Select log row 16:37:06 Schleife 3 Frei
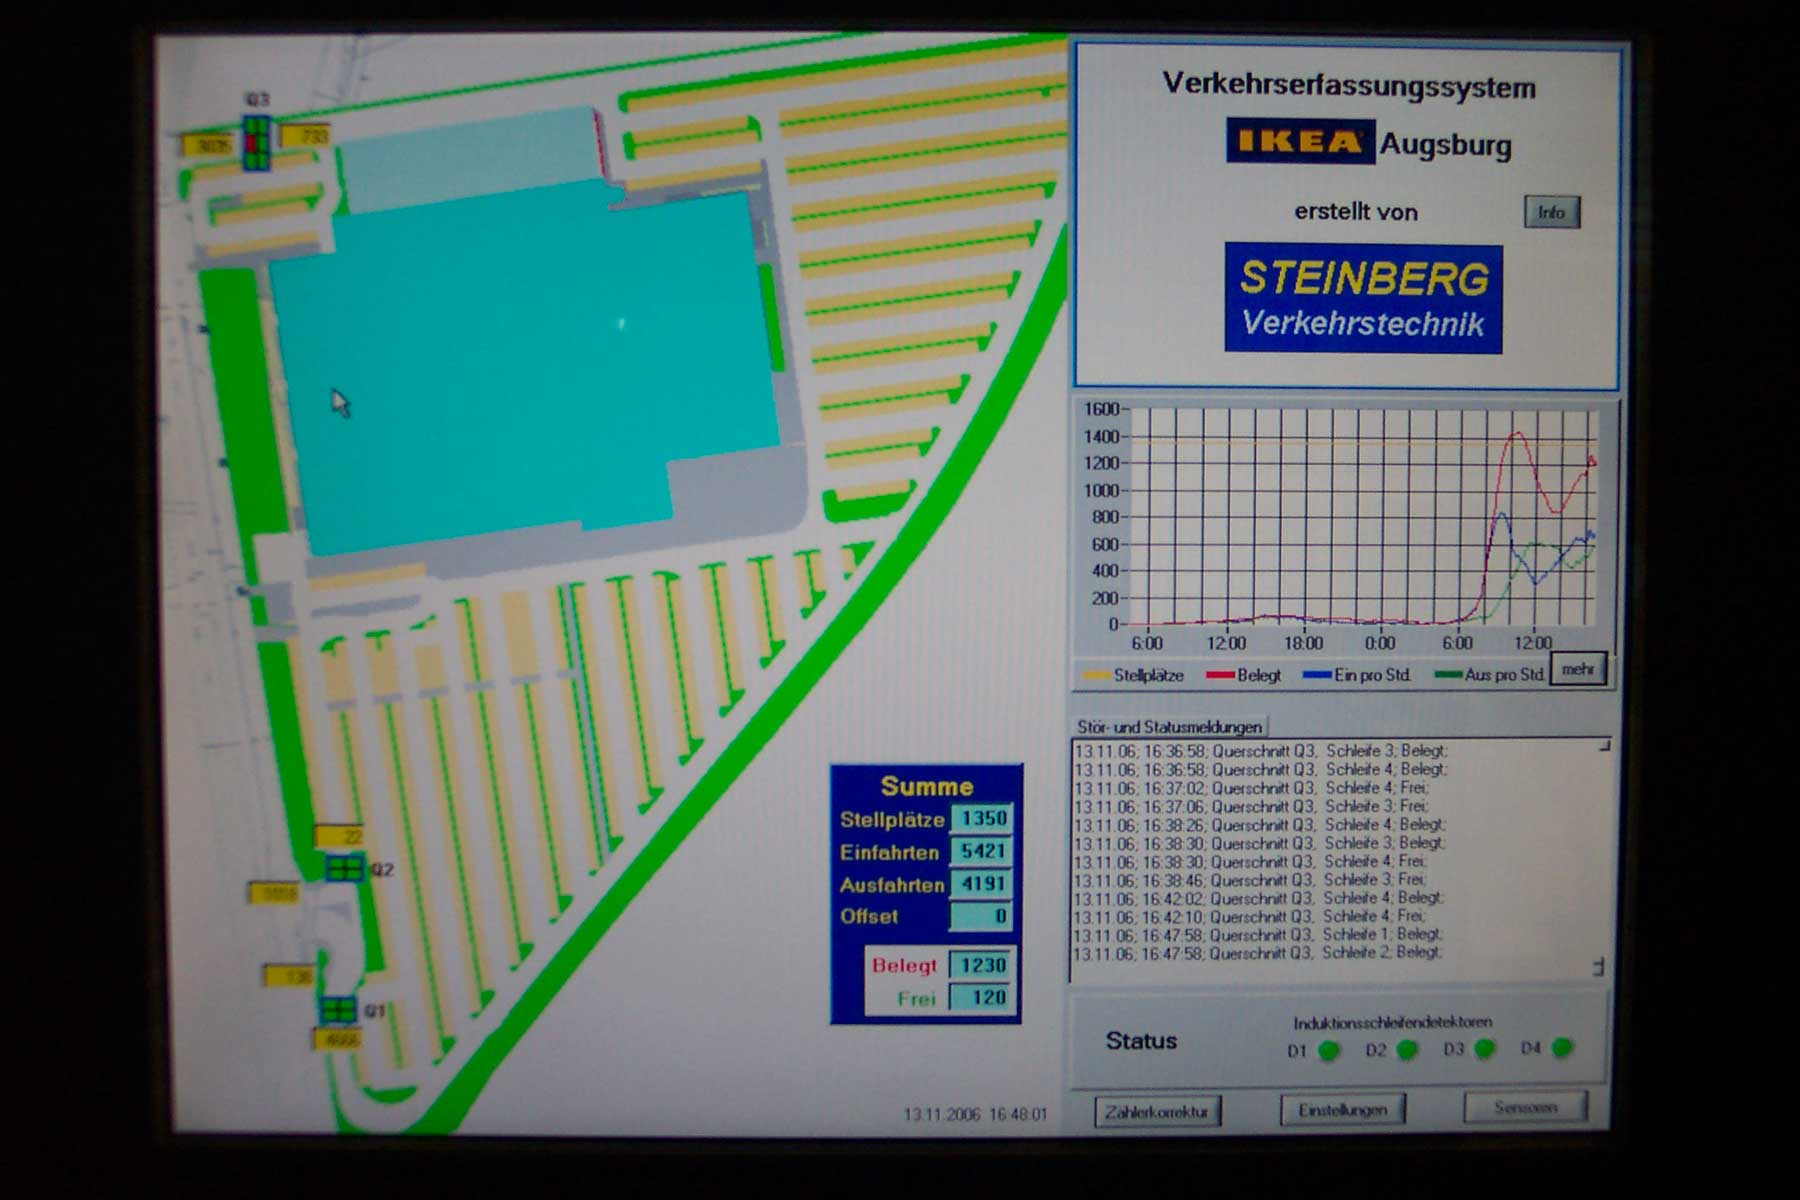 [1251, 806]
